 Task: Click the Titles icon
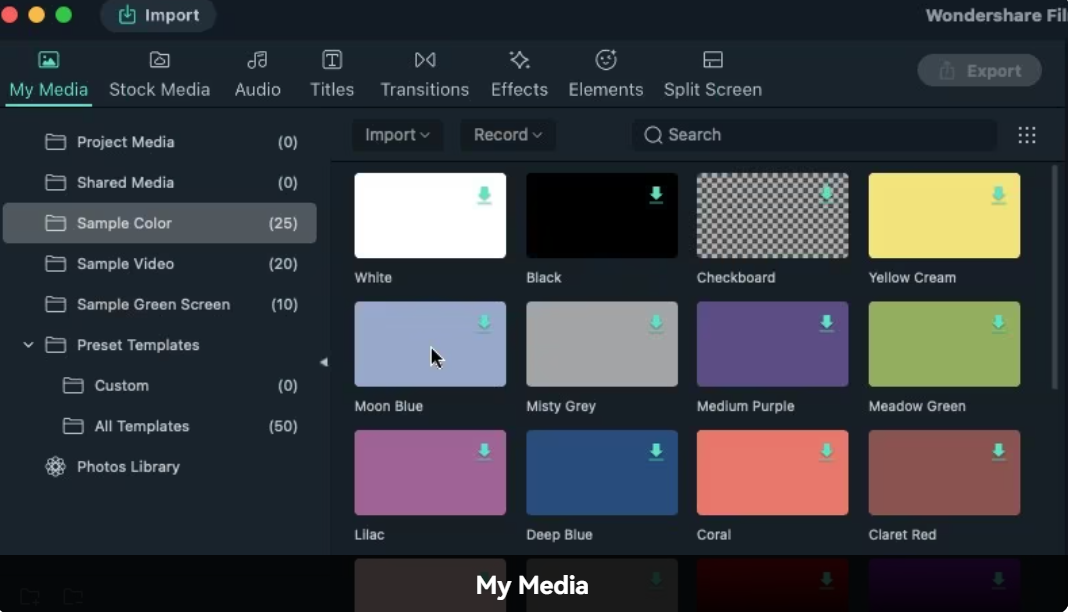point(332,60)
